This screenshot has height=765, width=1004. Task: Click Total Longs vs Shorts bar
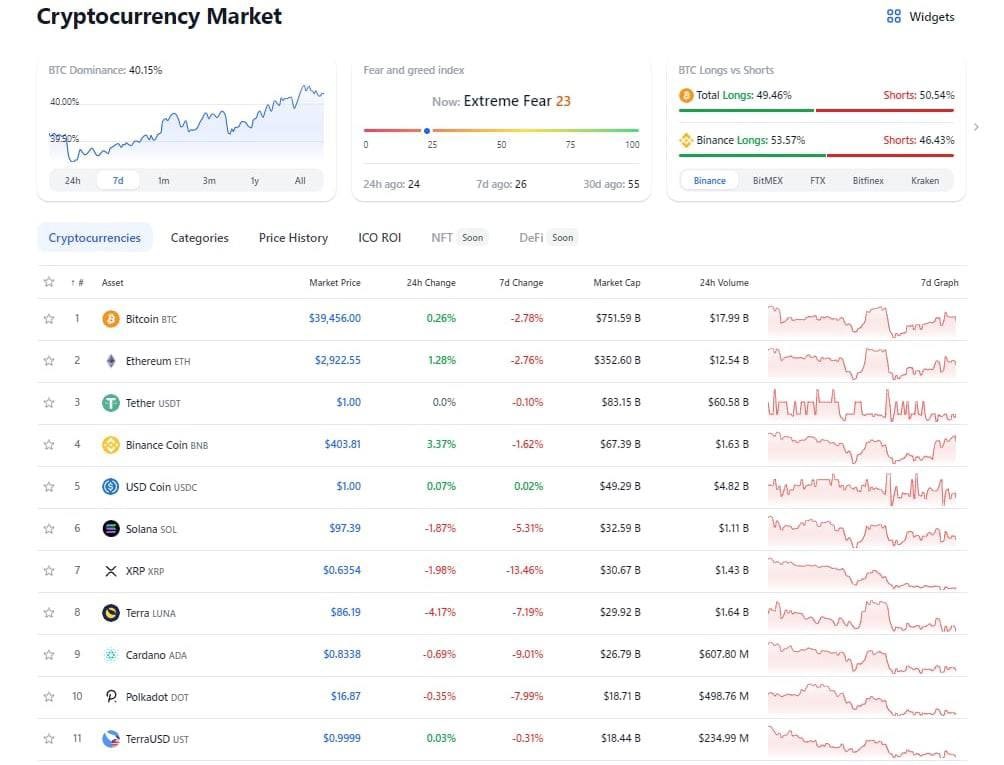[x=816, y=110]
